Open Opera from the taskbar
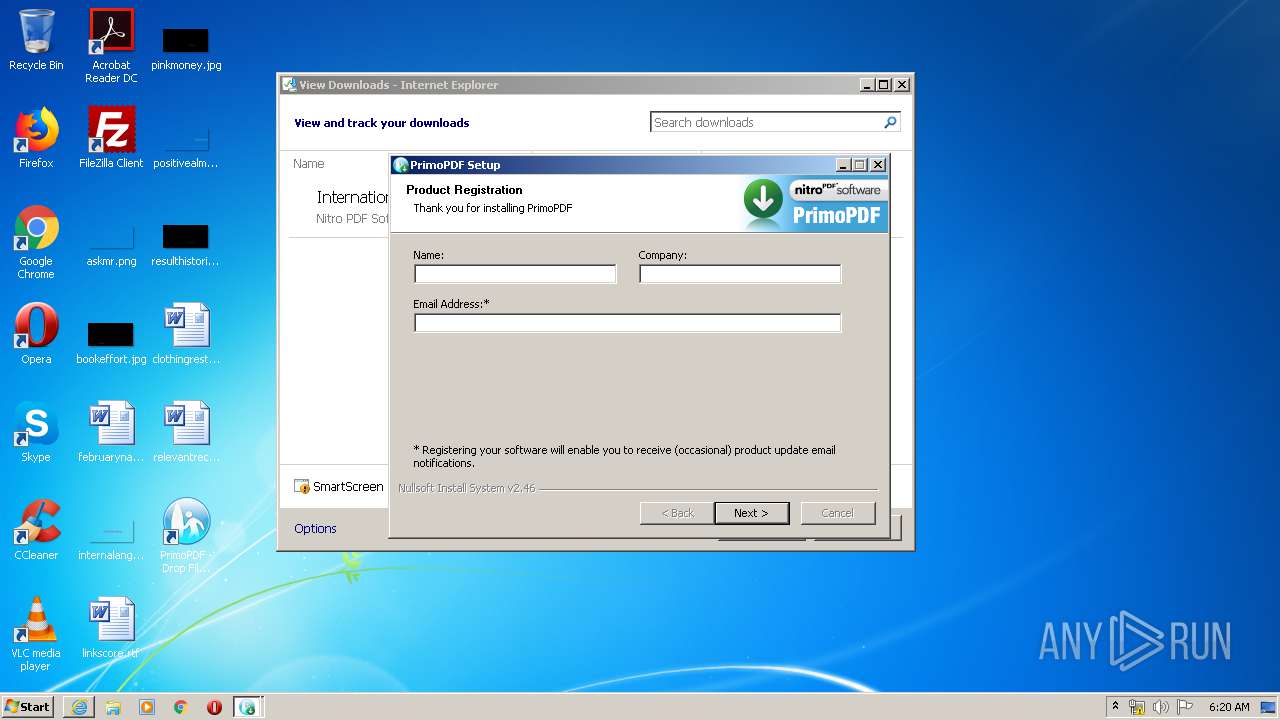This screenshot has width=1280, height=720. click(x=214, y=707)
